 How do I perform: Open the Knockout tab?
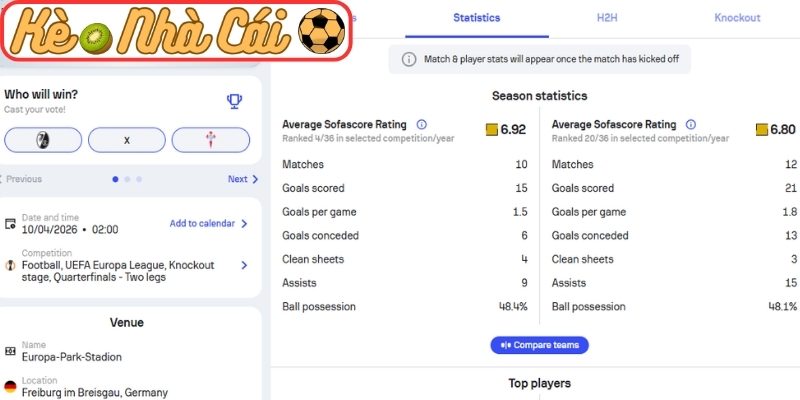click(737, 18)
